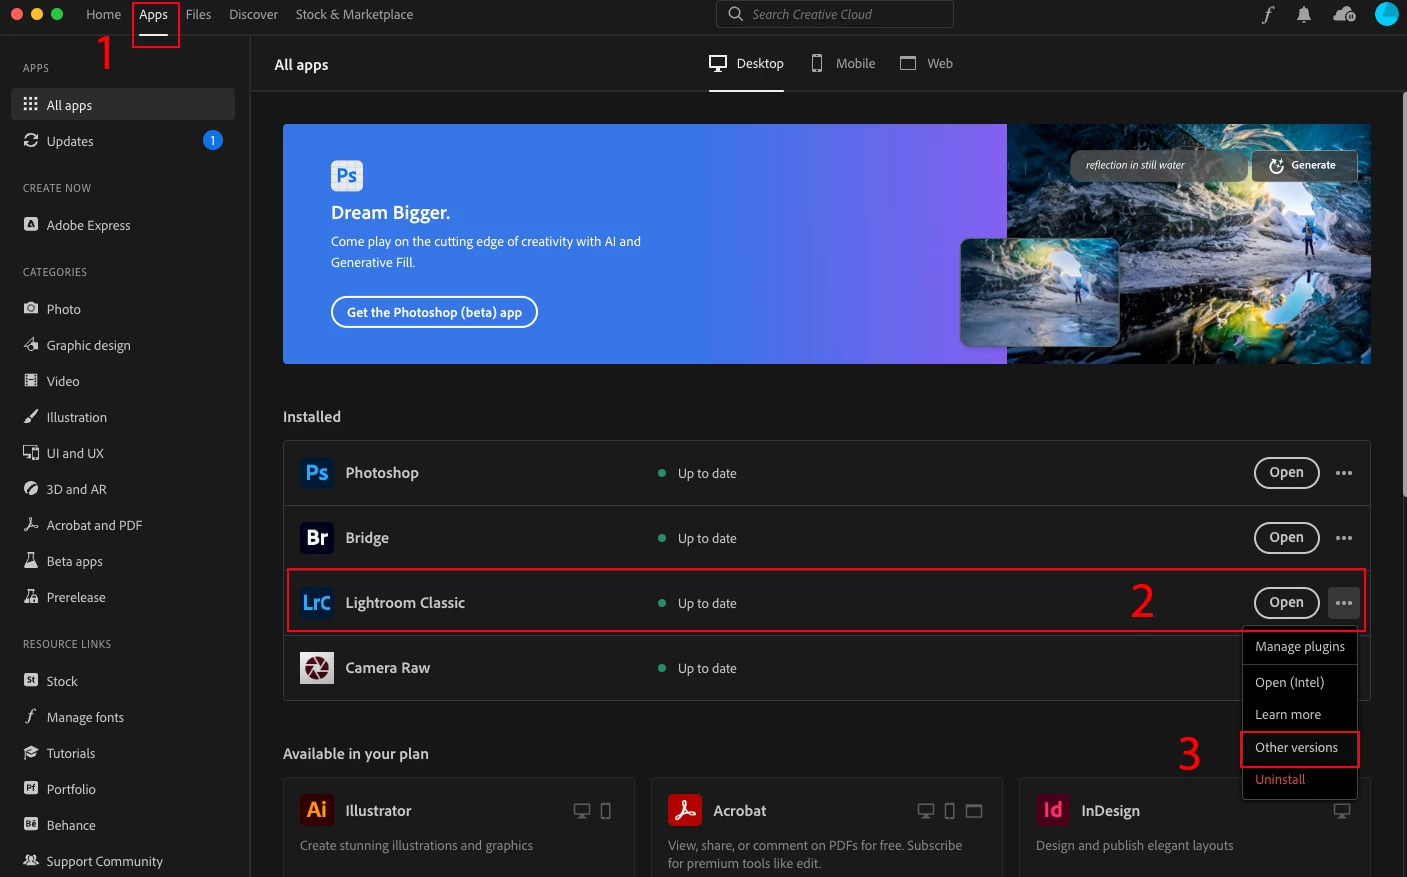Image resolution: width=1407 pixels, height=877 pixels.
Task: Click the Search Creative Cloud field
Action: point(835,14)
